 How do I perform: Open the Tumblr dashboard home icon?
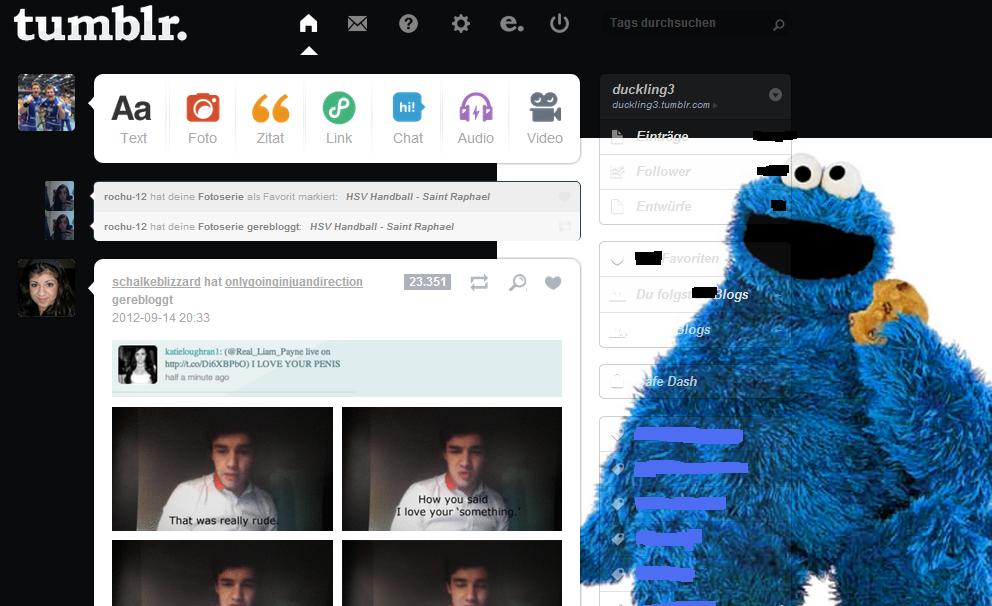coord(308,23)
